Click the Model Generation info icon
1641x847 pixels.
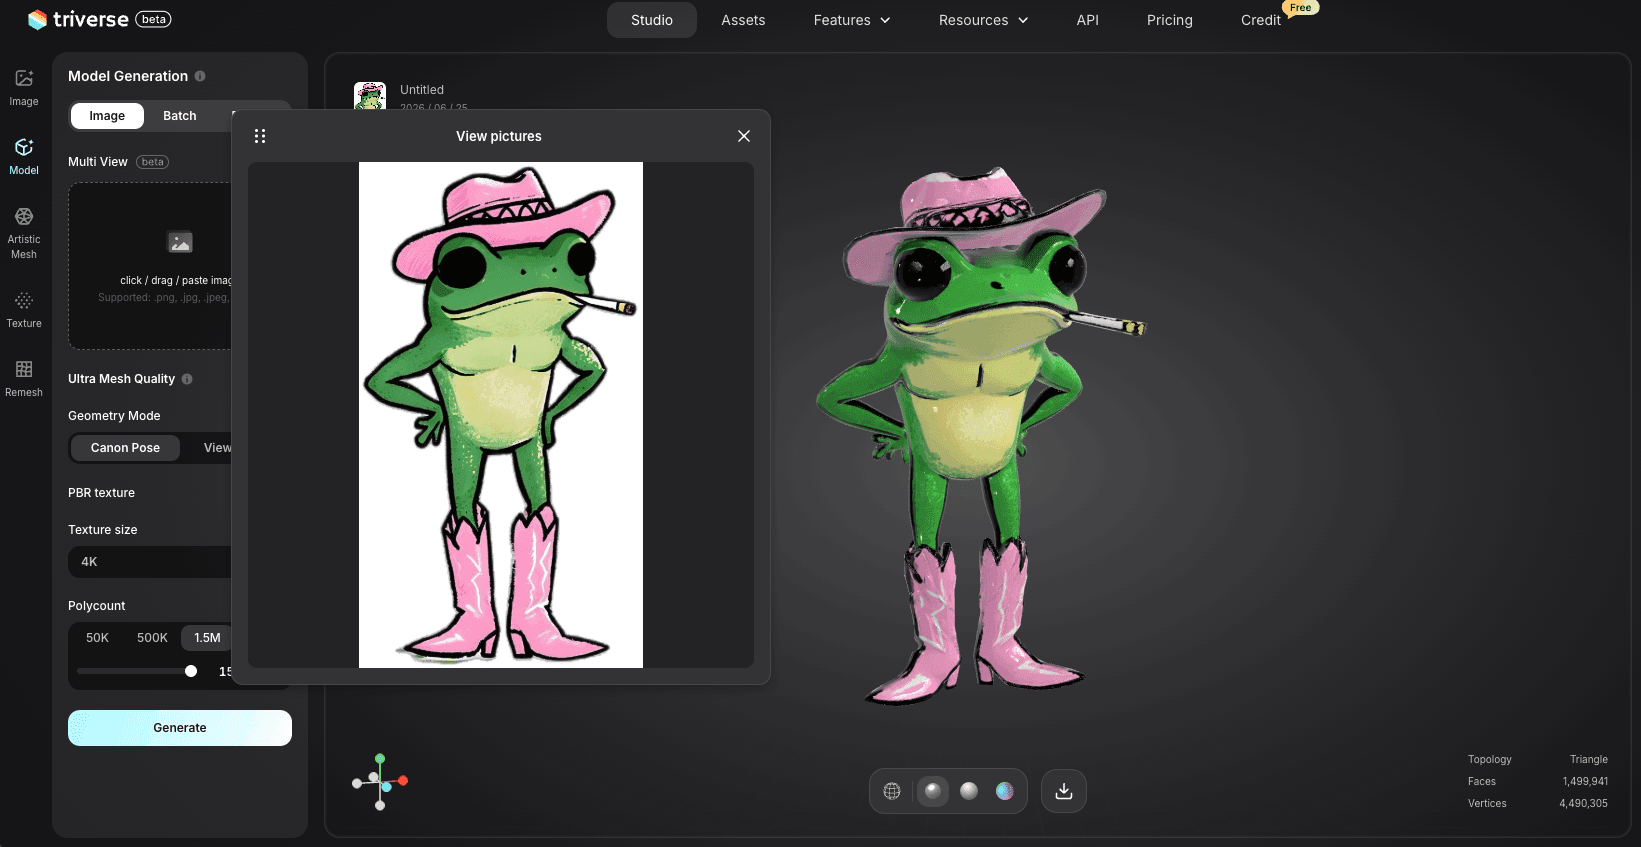pos(200,76)
